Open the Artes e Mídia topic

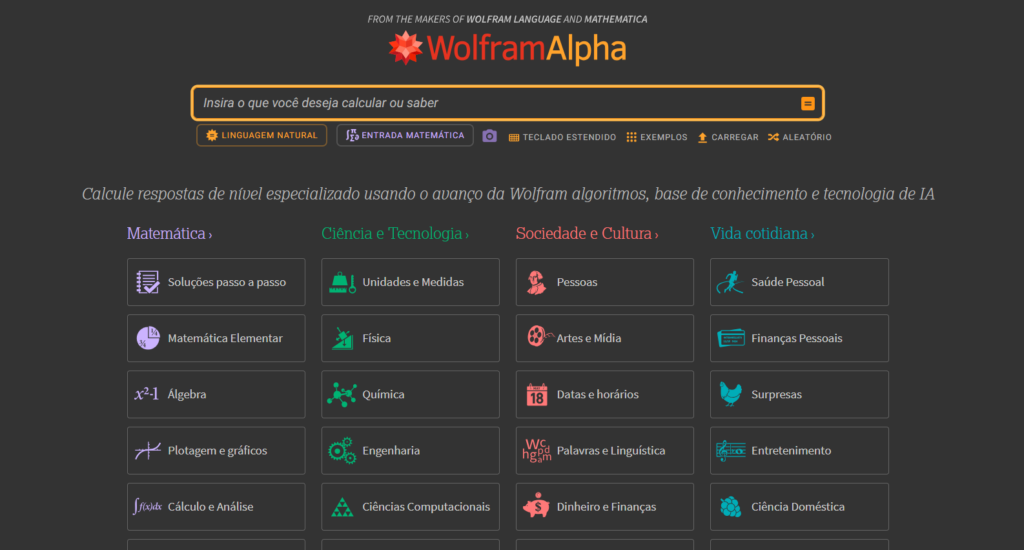[x=605, y=338]
